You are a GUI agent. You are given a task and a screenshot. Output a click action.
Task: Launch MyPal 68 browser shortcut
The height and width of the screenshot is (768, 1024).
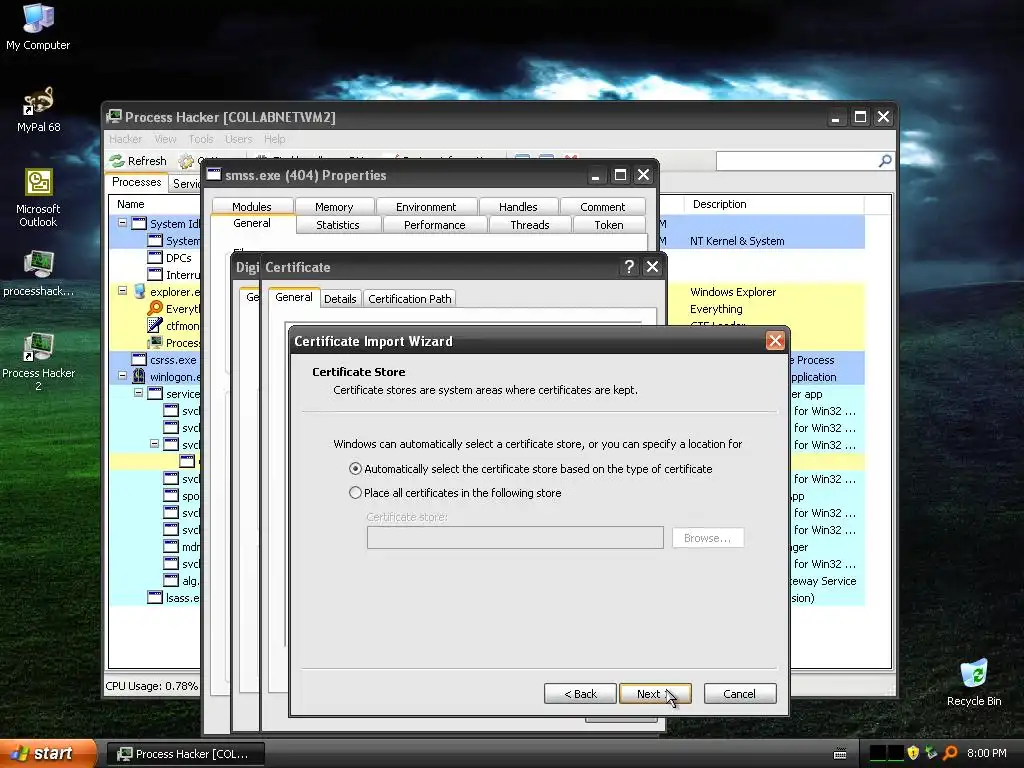click(38, 108)
